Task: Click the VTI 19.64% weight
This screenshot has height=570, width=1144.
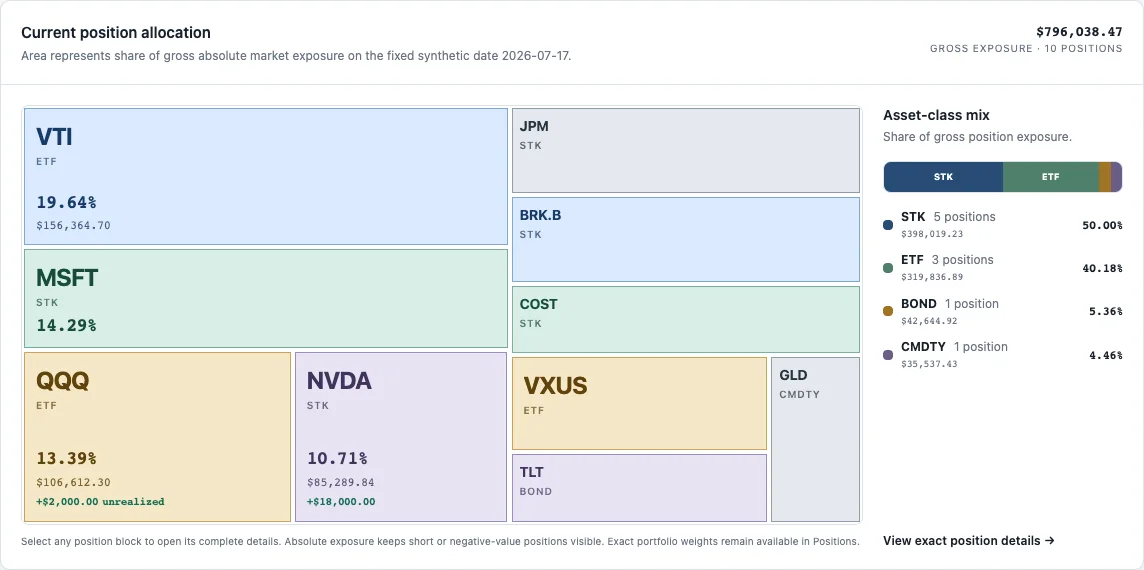Action: [66, 202]
